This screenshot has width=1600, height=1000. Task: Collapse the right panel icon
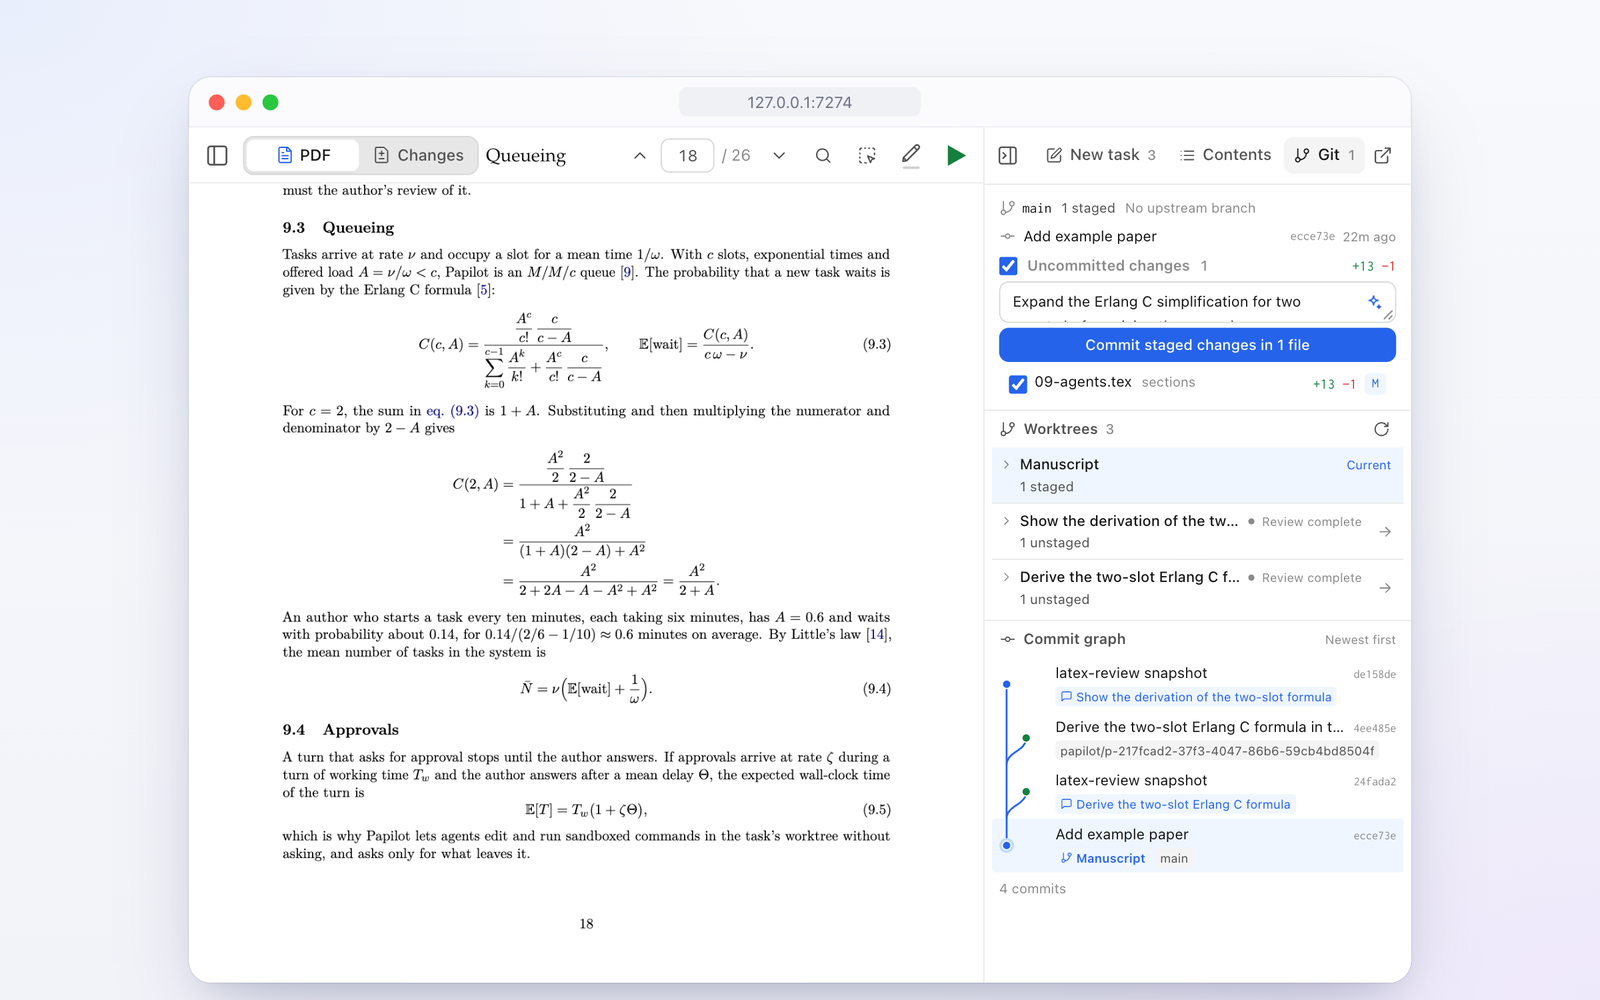click(x=1008, y=155)
